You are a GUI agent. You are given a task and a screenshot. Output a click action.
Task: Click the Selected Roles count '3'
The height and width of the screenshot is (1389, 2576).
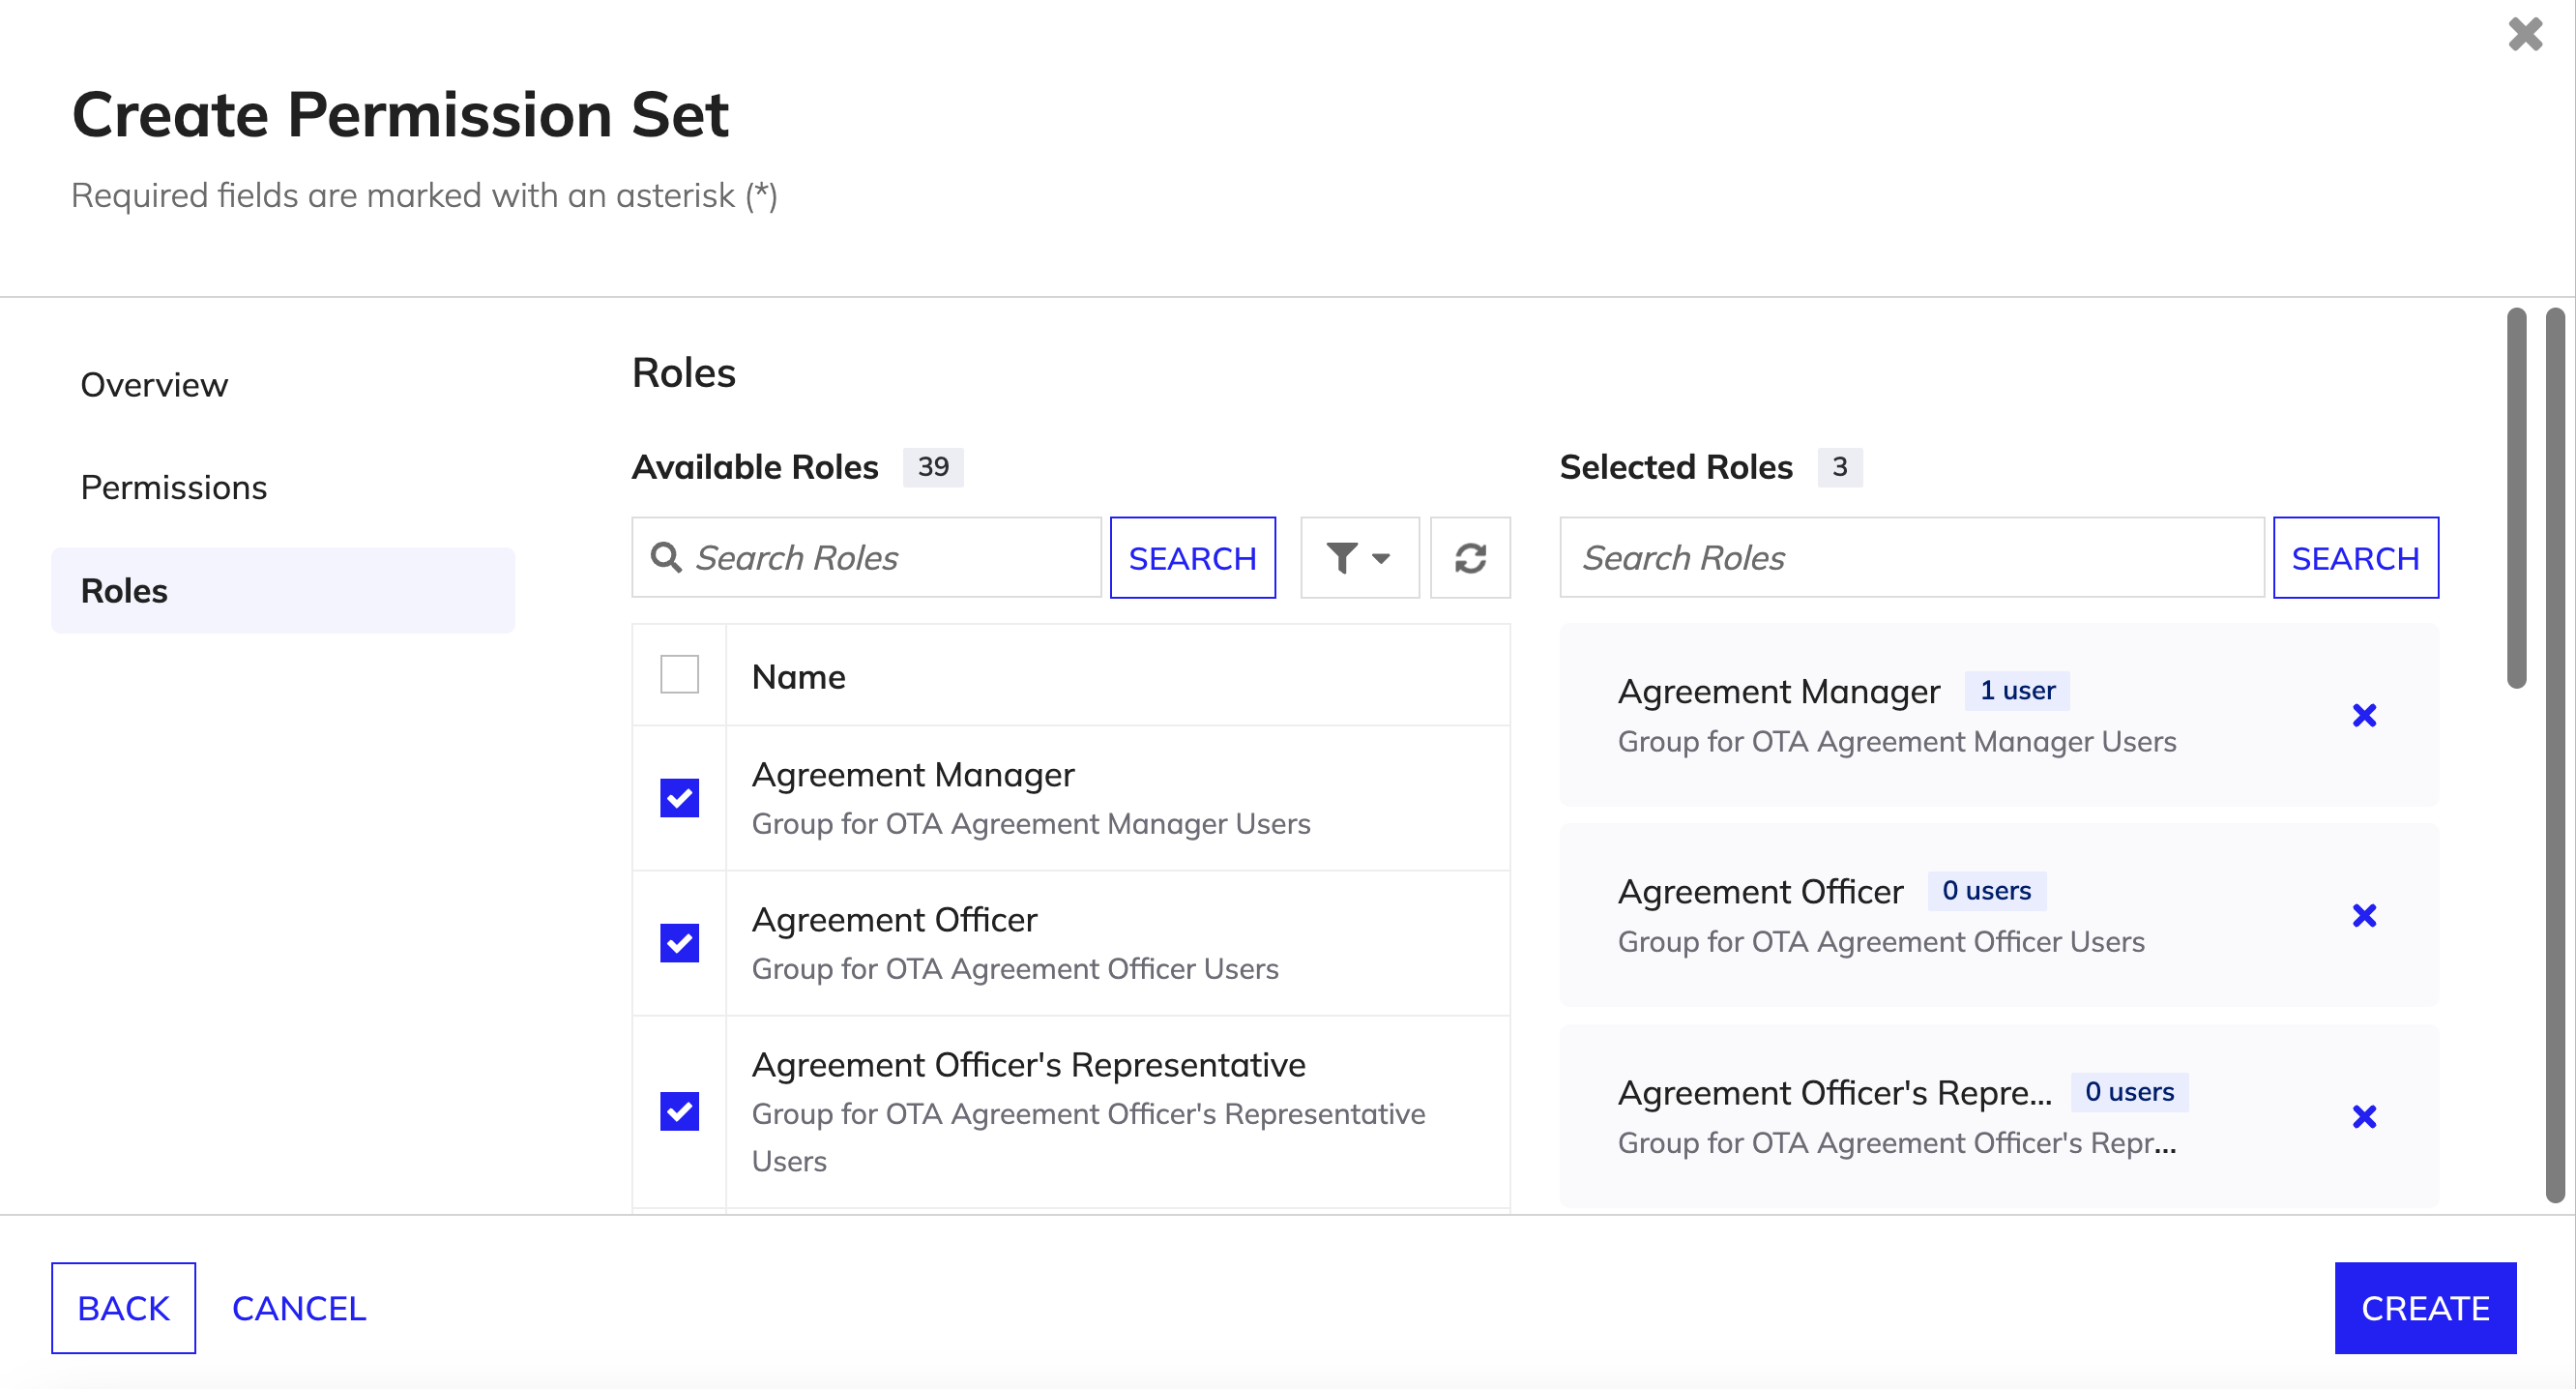(x=1839, y=466)
